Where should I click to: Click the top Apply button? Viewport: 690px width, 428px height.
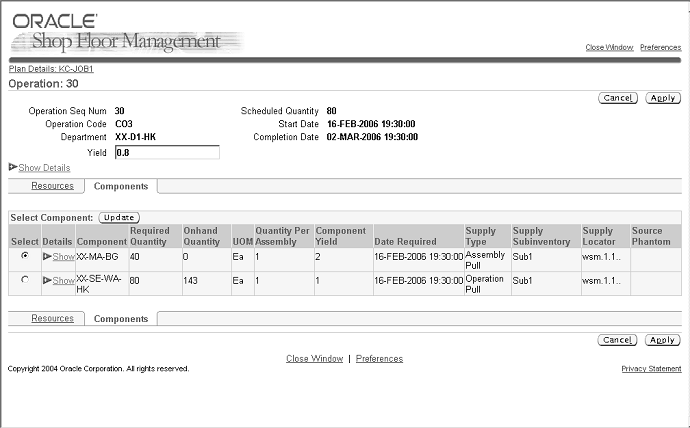(663, 98)
